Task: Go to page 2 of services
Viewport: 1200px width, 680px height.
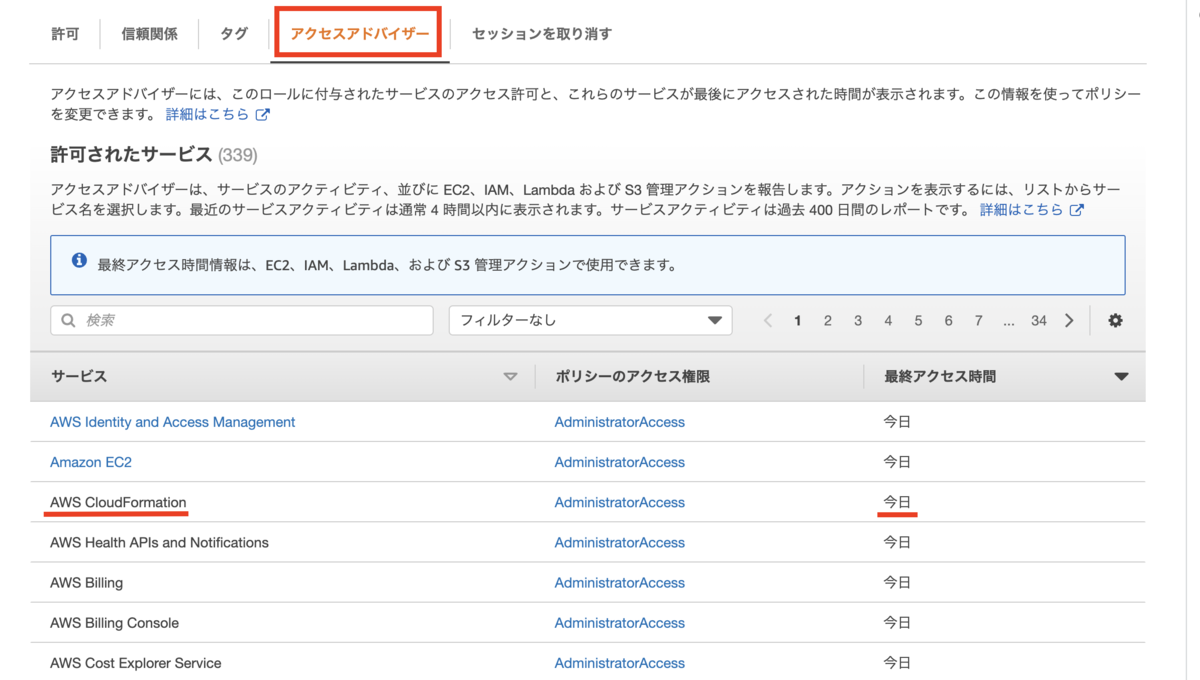Action: click(828, 321)
